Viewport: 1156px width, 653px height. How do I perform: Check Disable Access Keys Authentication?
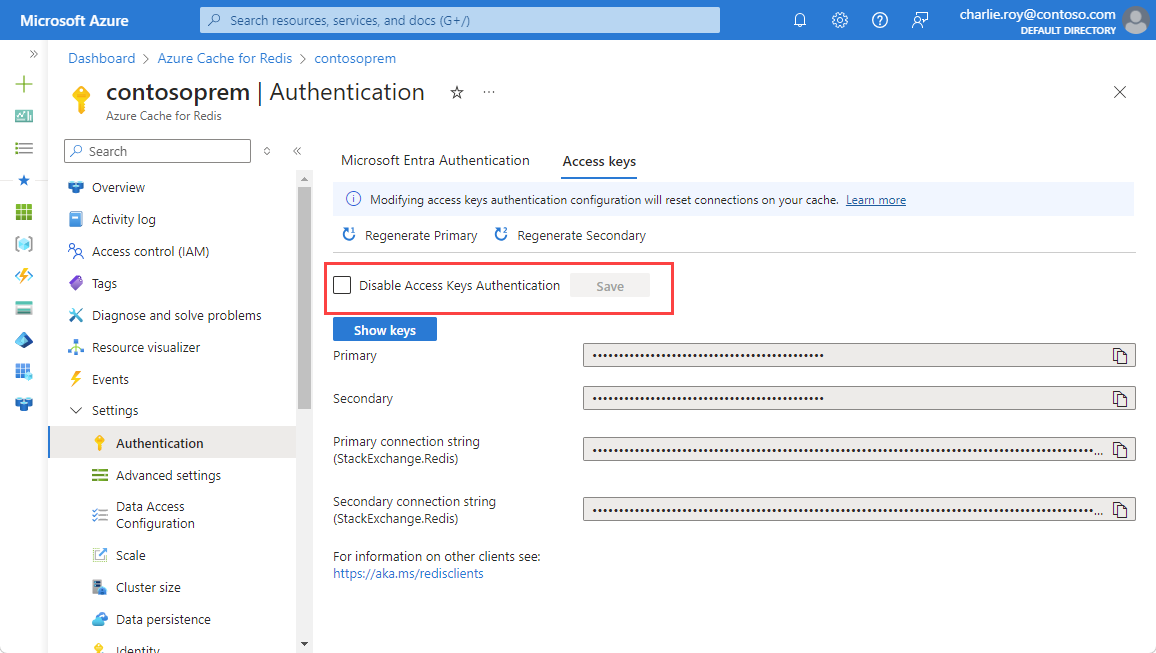tap(341, 285)
